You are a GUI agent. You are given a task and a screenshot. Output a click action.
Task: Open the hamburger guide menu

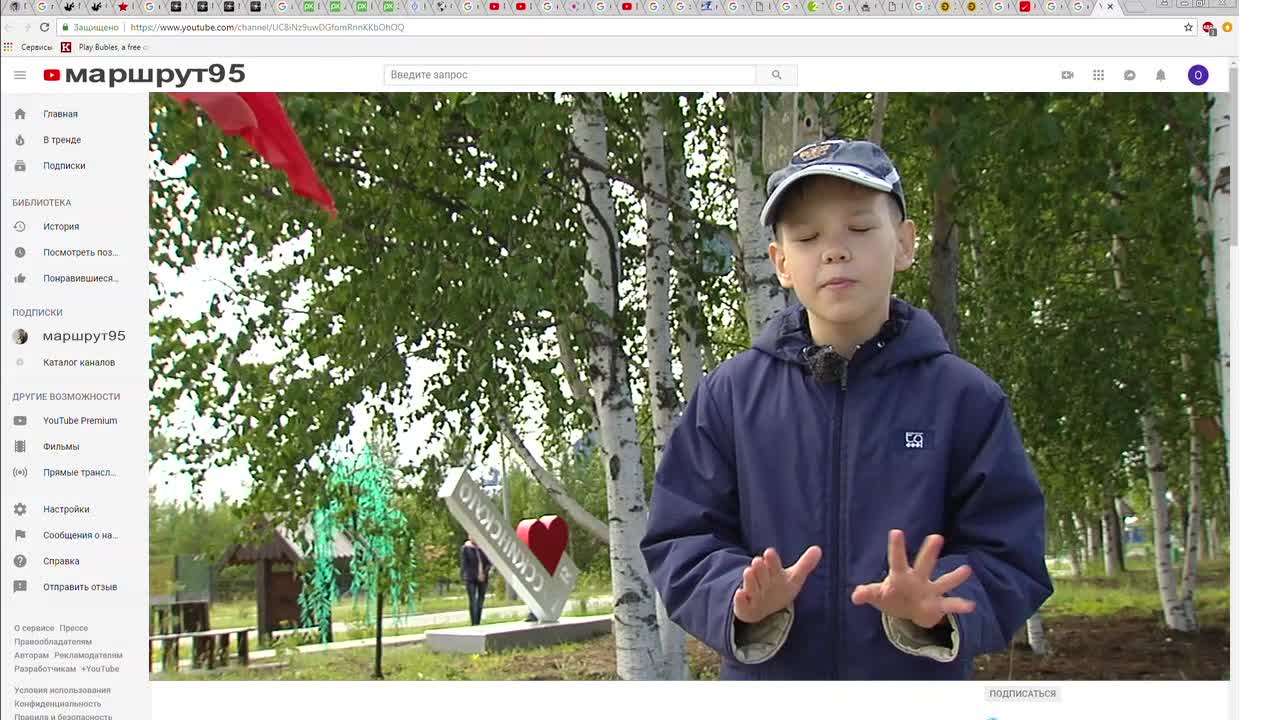pyautogui.click(x=19, y=75)
